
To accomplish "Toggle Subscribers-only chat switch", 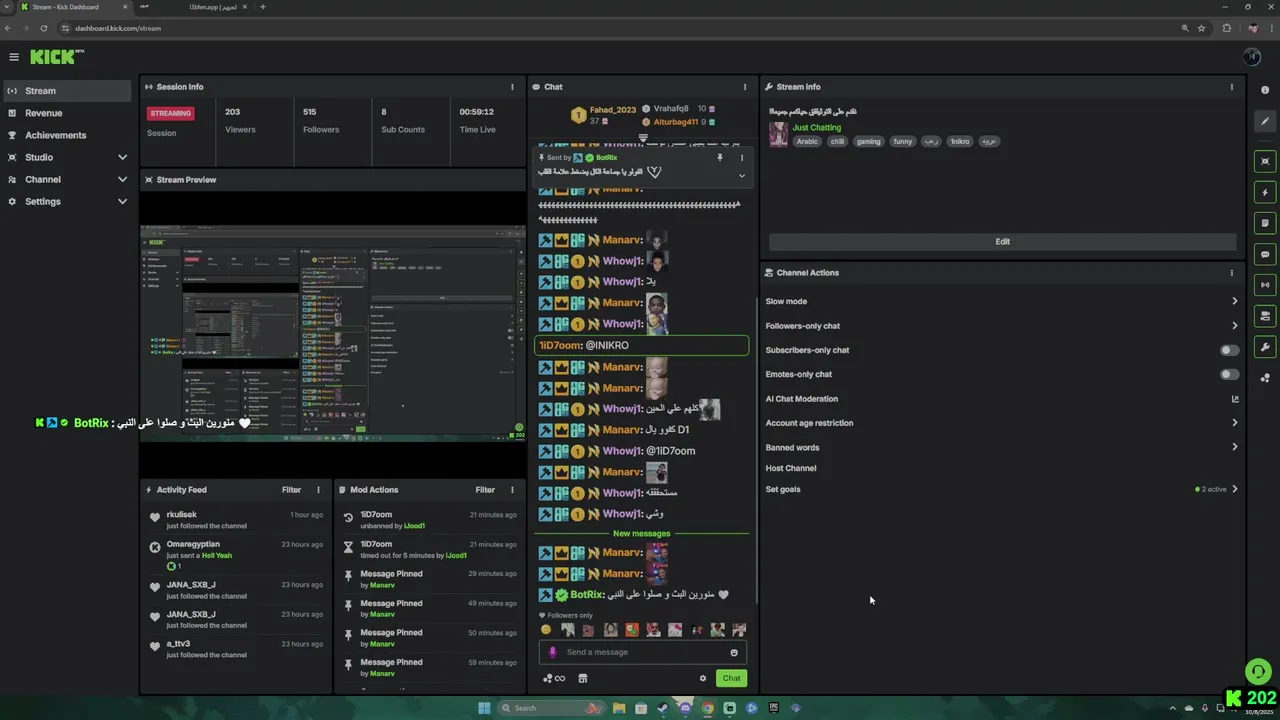I will point(1229,350).
